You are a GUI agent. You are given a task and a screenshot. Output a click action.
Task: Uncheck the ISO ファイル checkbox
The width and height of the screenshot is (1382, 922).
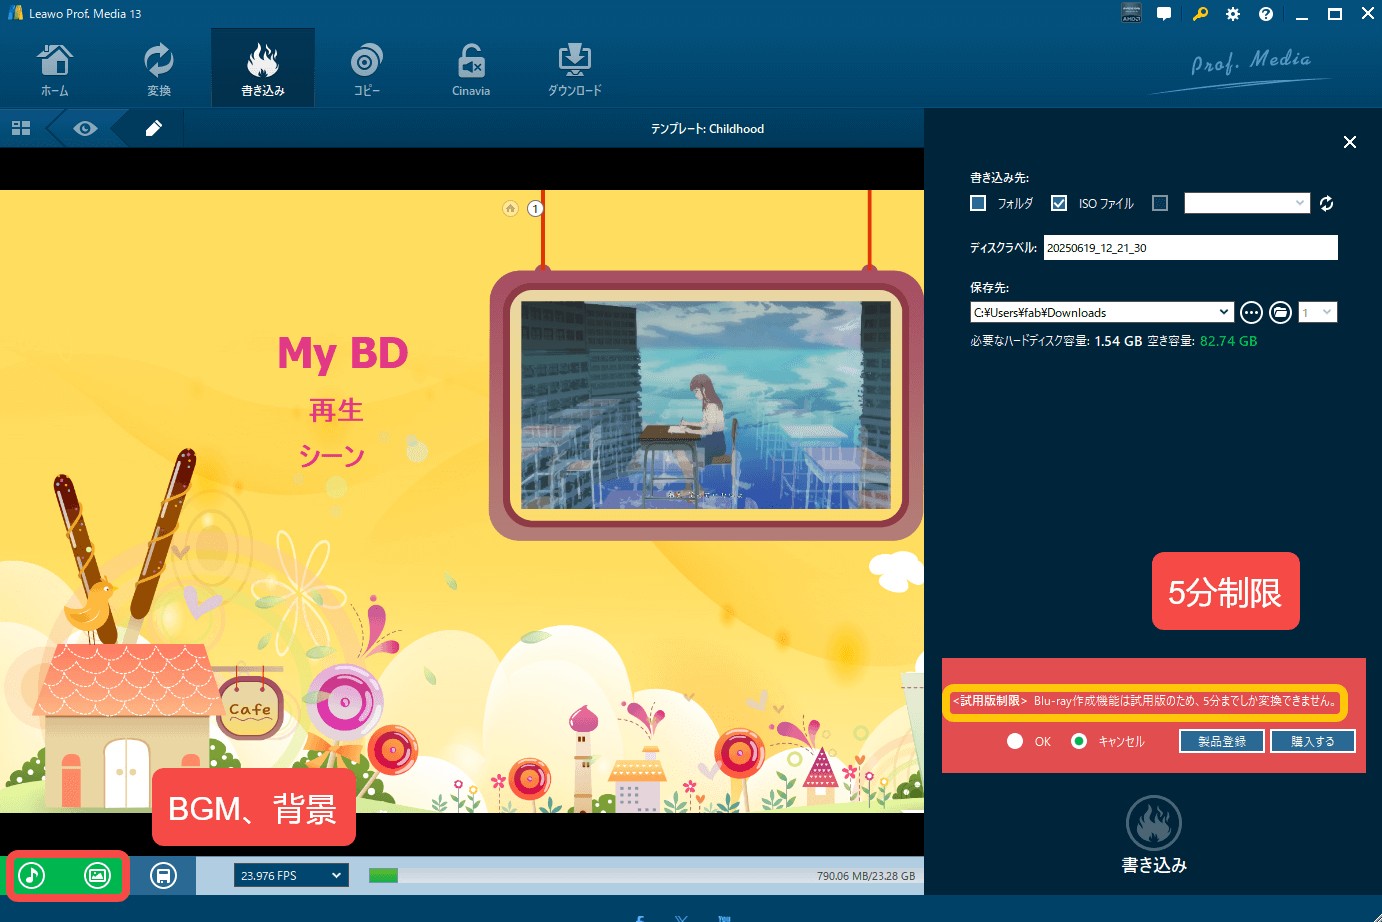[x=1059, y=203]
